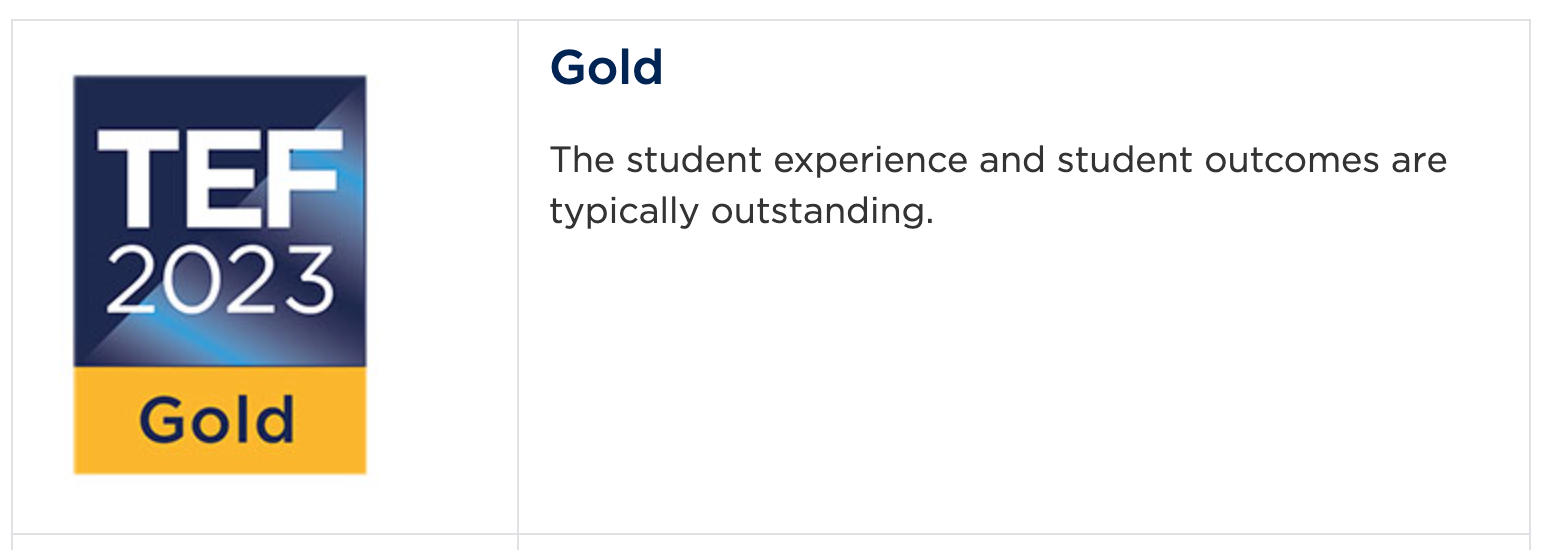Click the vertical divider between the table cells
Viewport: 1548px width, 550px height.
point(518,300)
